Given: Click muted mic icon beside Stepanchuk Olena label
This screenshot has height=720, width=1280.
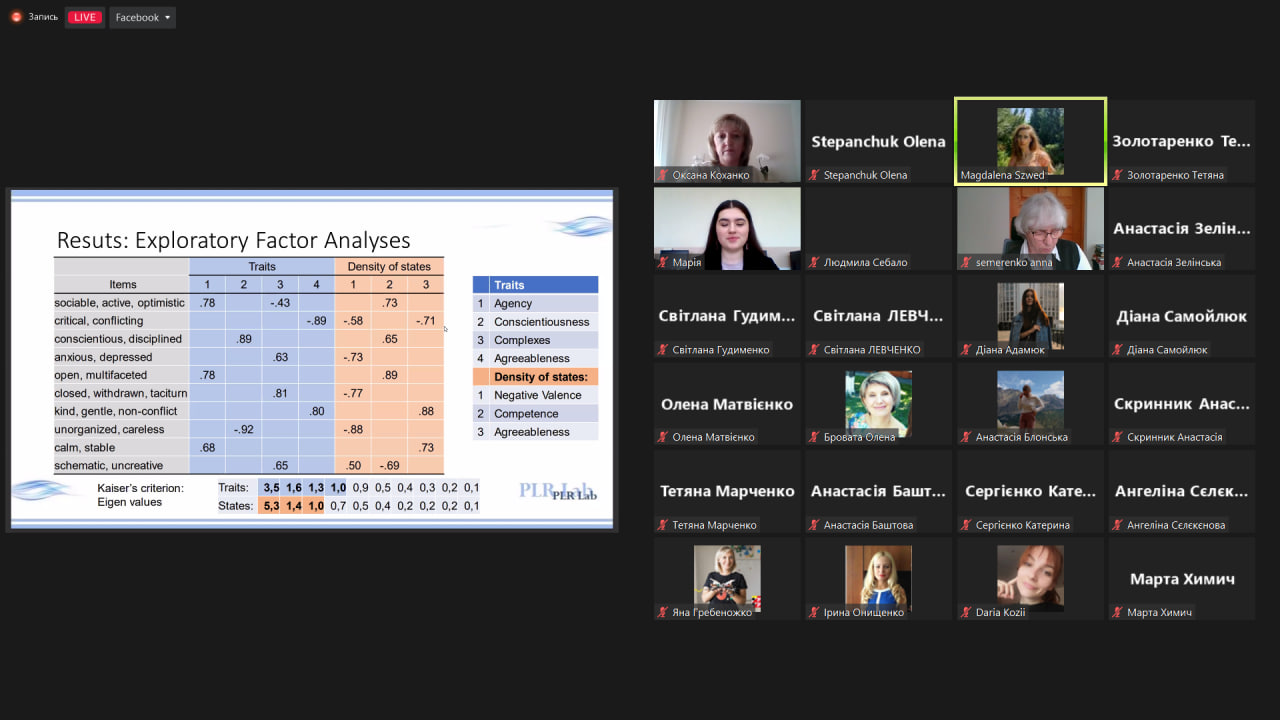Looking at the screenshot, I should [814, 176].
